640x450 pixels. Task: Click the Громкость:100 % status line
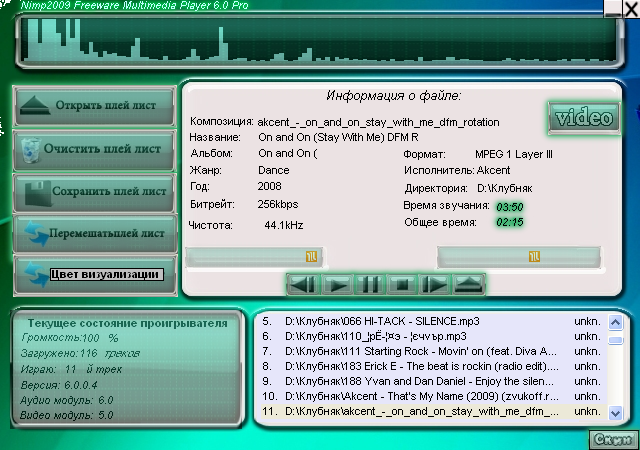70,338
